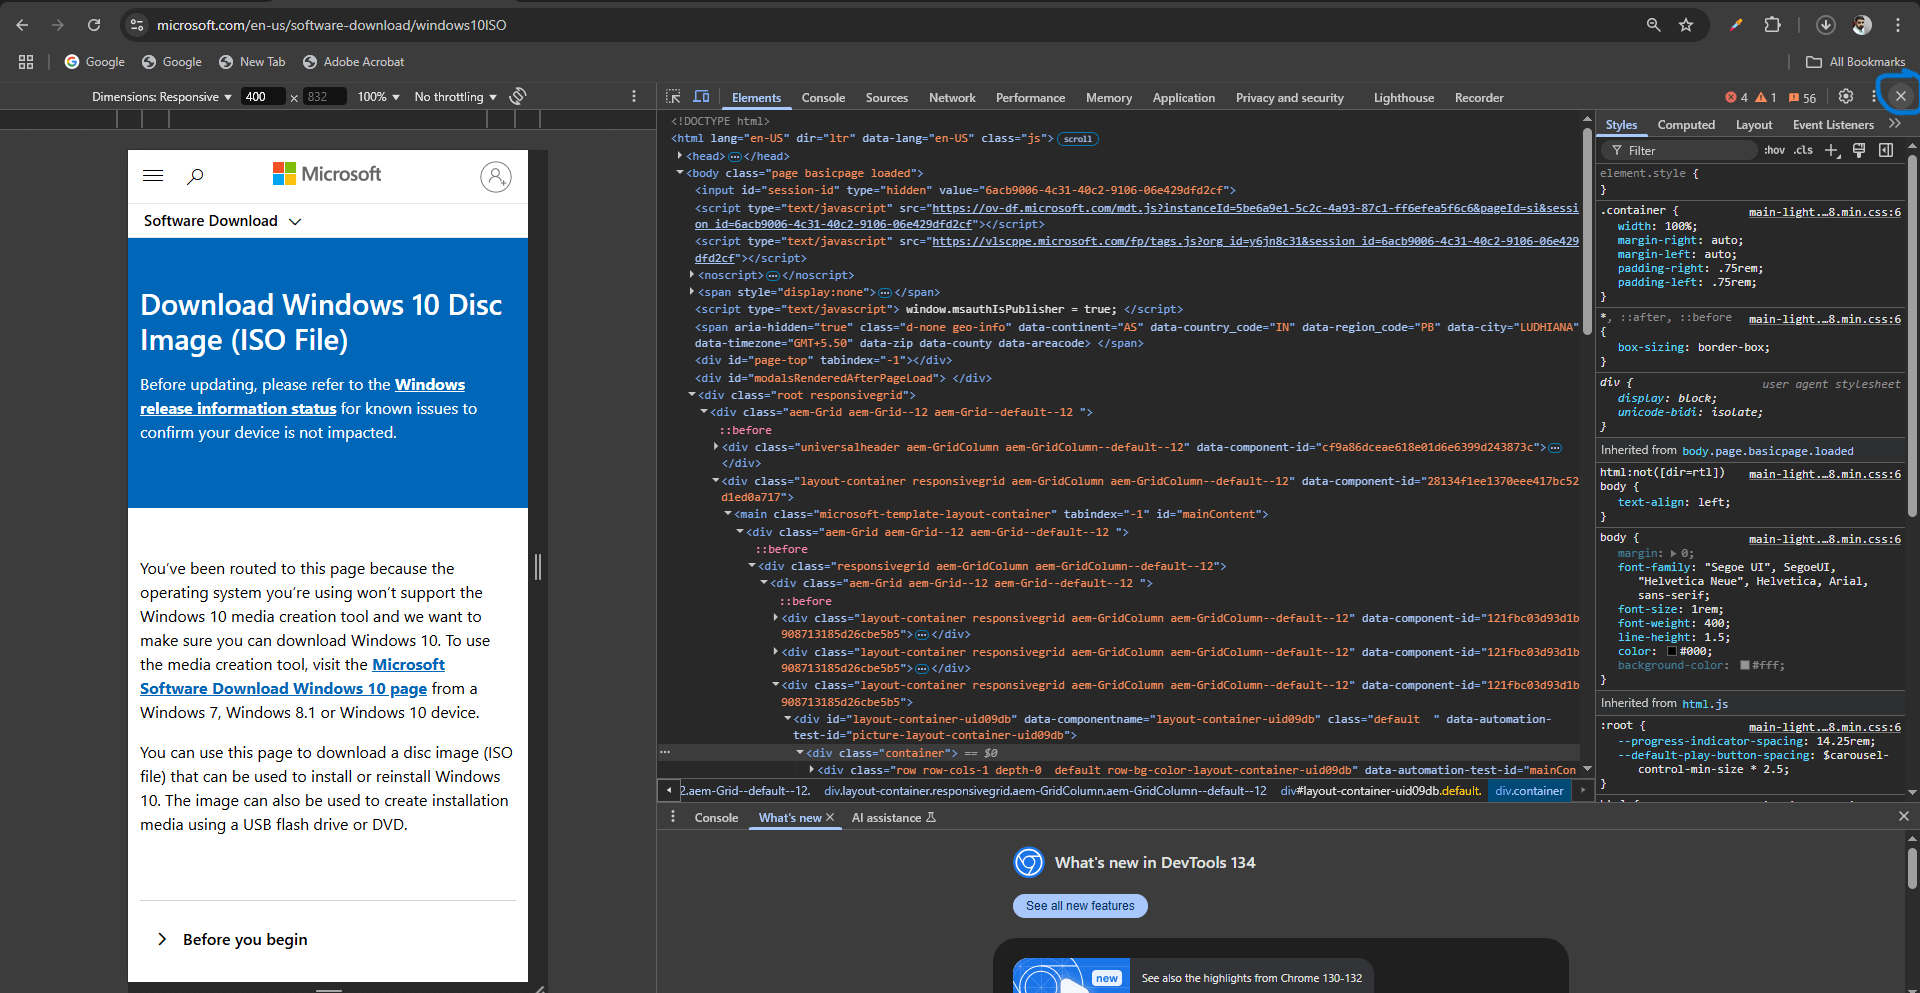Open the page's search magnifier icon

tap(196, 176)
